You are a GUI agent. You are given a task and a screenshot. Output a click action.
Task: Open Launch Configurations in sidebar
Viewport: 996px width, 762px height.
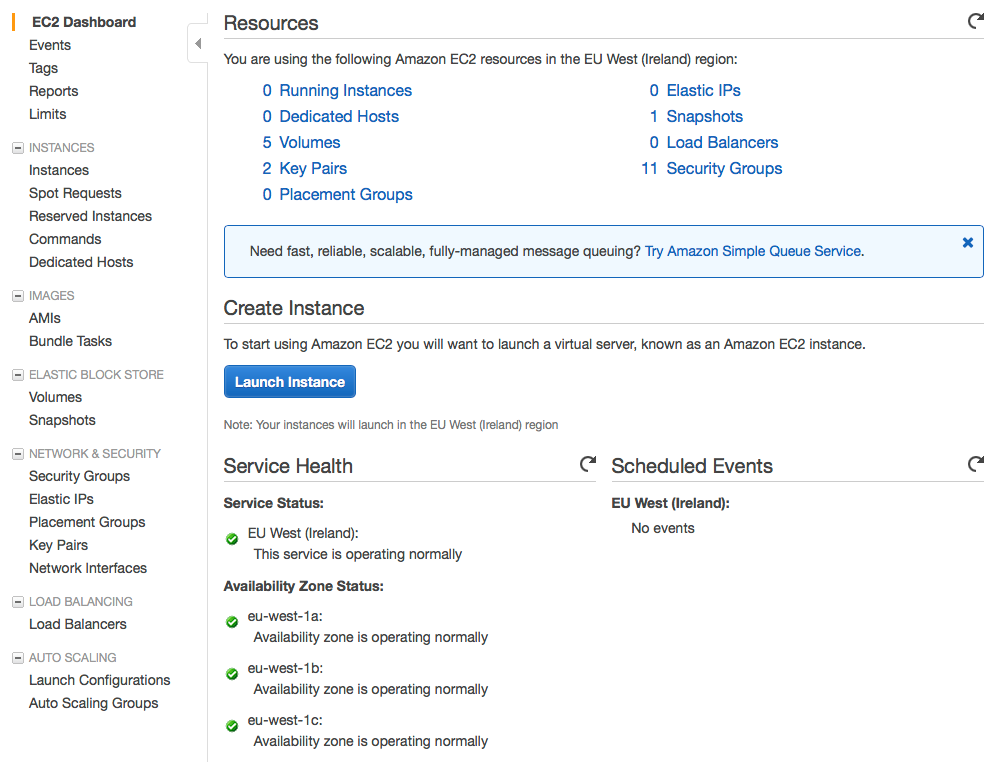(100, 680)
